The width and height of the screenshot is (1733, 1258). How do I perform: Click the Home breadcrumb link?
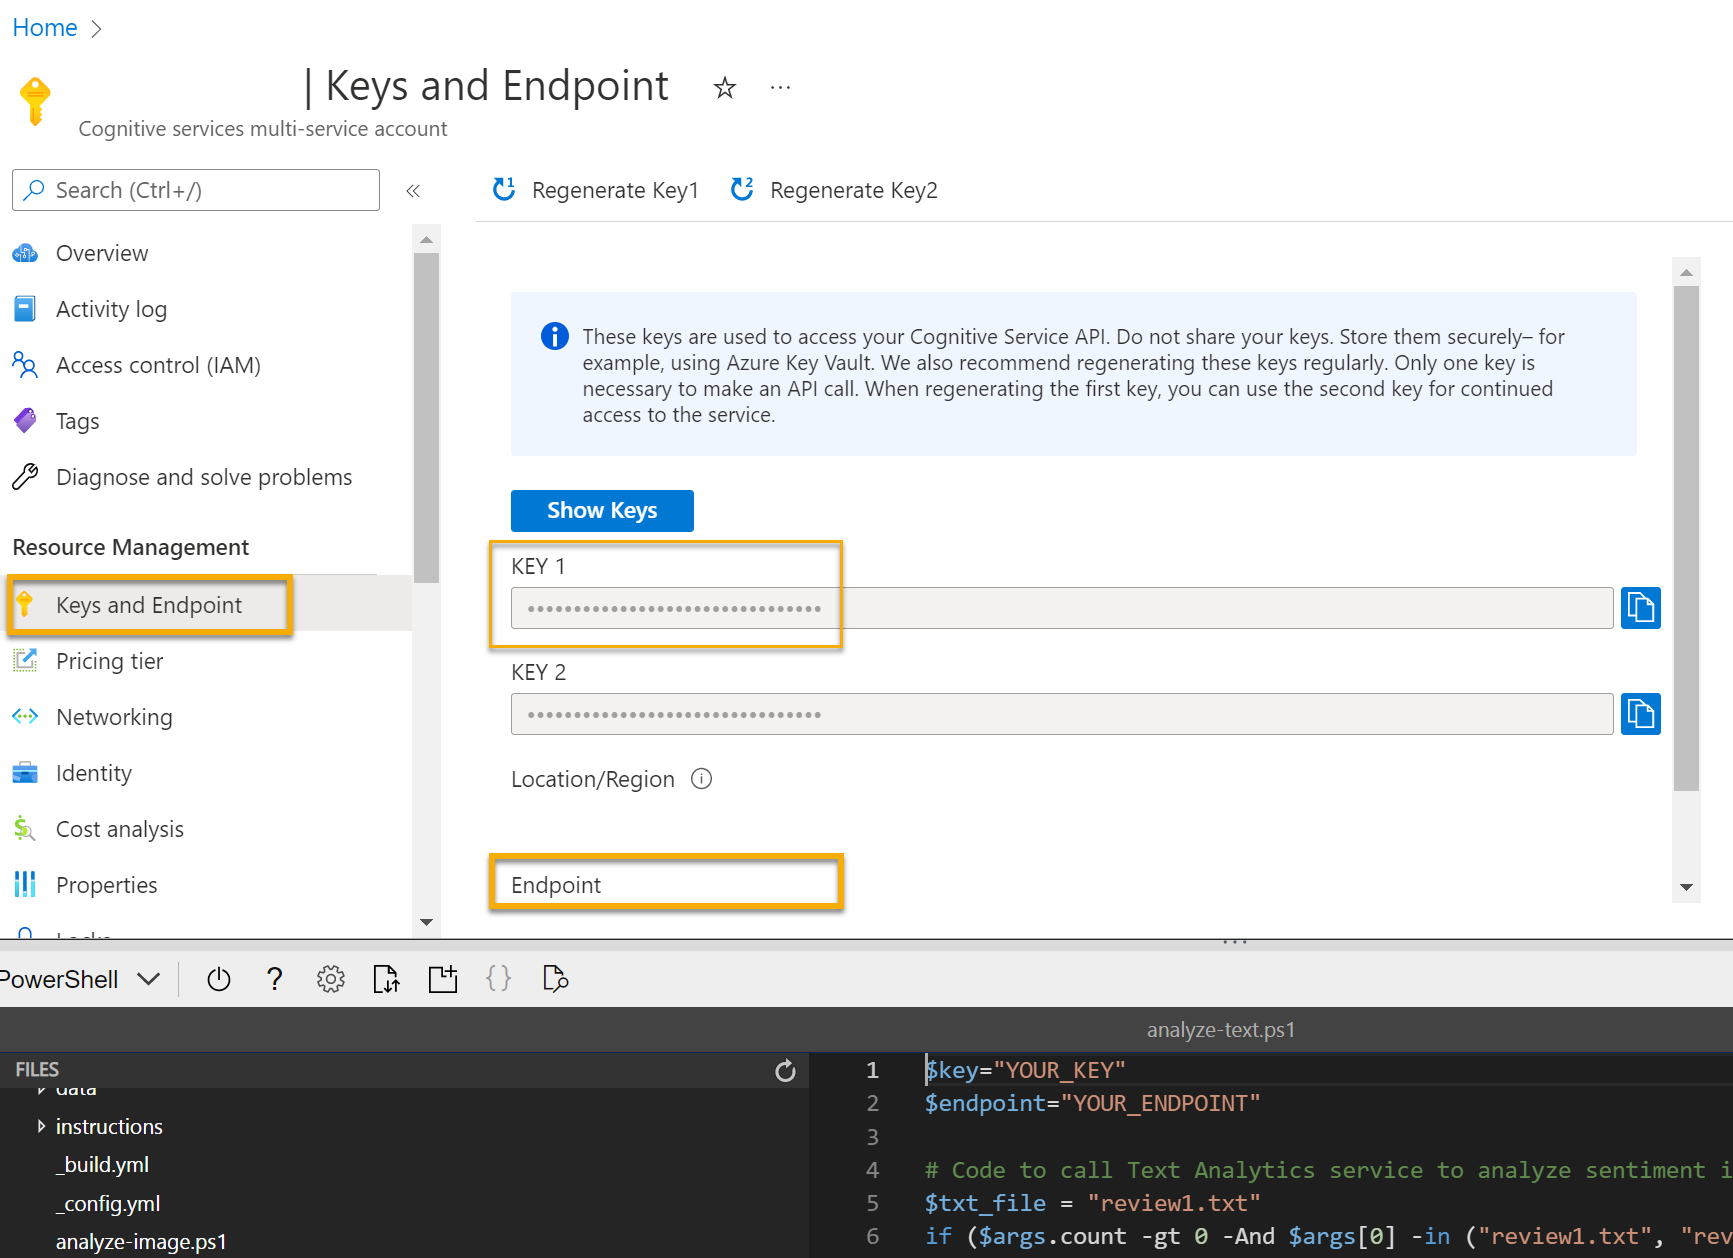click(x=45, y=28)
